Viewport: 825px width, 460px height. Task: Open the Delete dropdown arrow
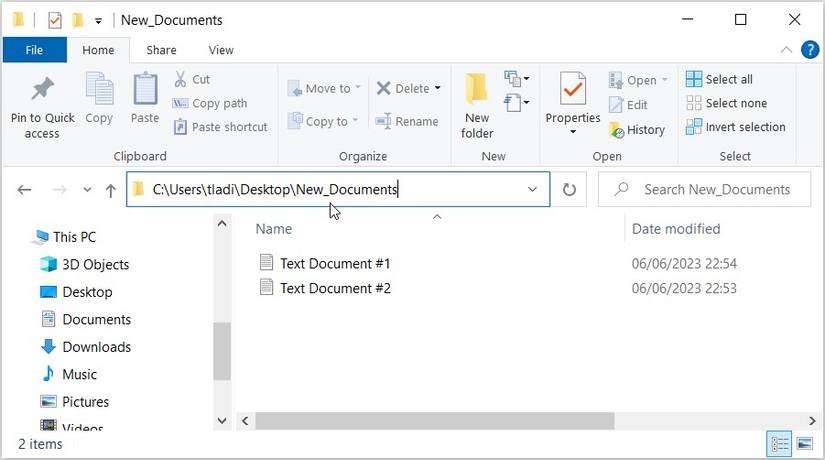[438, 89]
